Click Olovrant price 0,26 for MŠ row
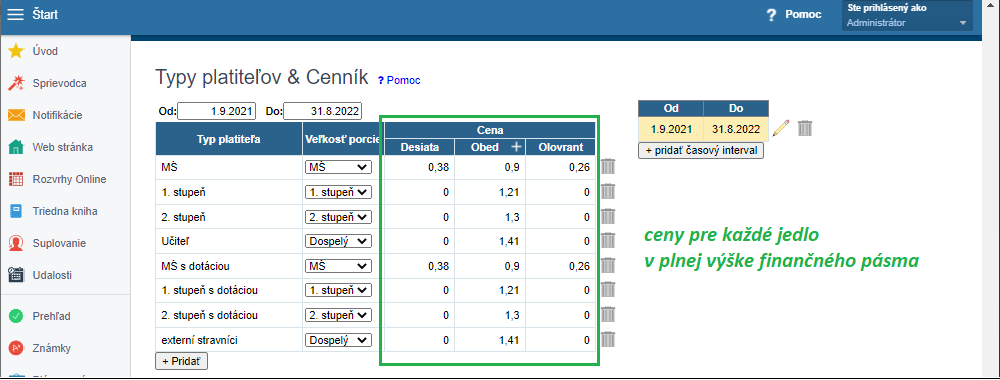 [561, 167]
